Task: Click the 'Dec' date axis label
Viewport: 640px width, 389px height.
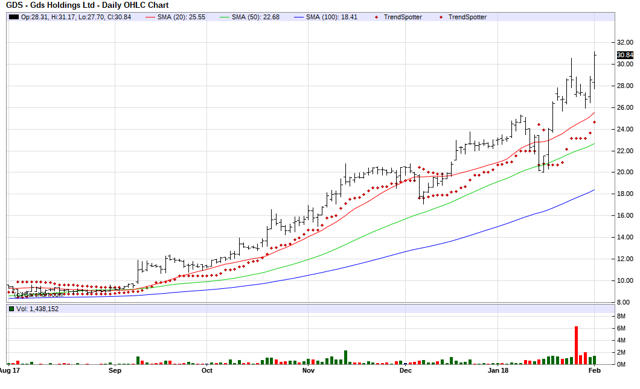Action: (x=405, y=371)
